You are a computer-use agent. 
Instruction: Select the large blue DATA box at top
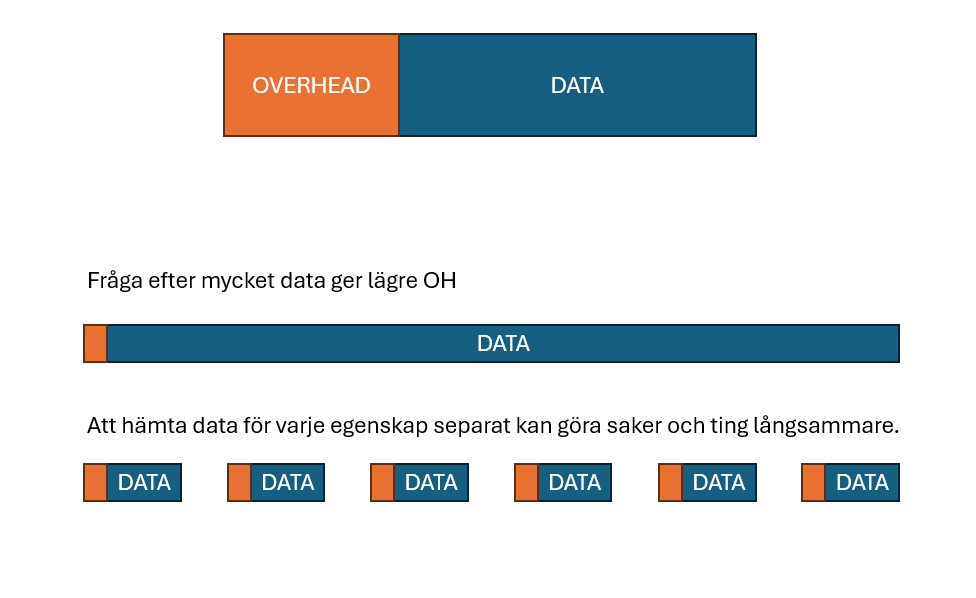coord(577,85)
